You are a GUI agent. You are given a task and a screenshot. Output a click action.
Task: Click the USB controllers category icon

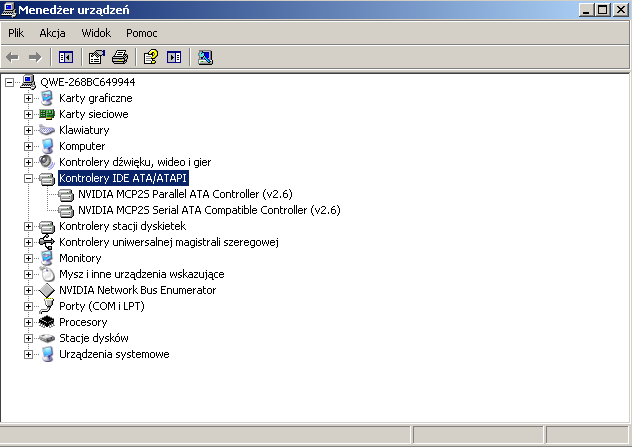point(47,242)
